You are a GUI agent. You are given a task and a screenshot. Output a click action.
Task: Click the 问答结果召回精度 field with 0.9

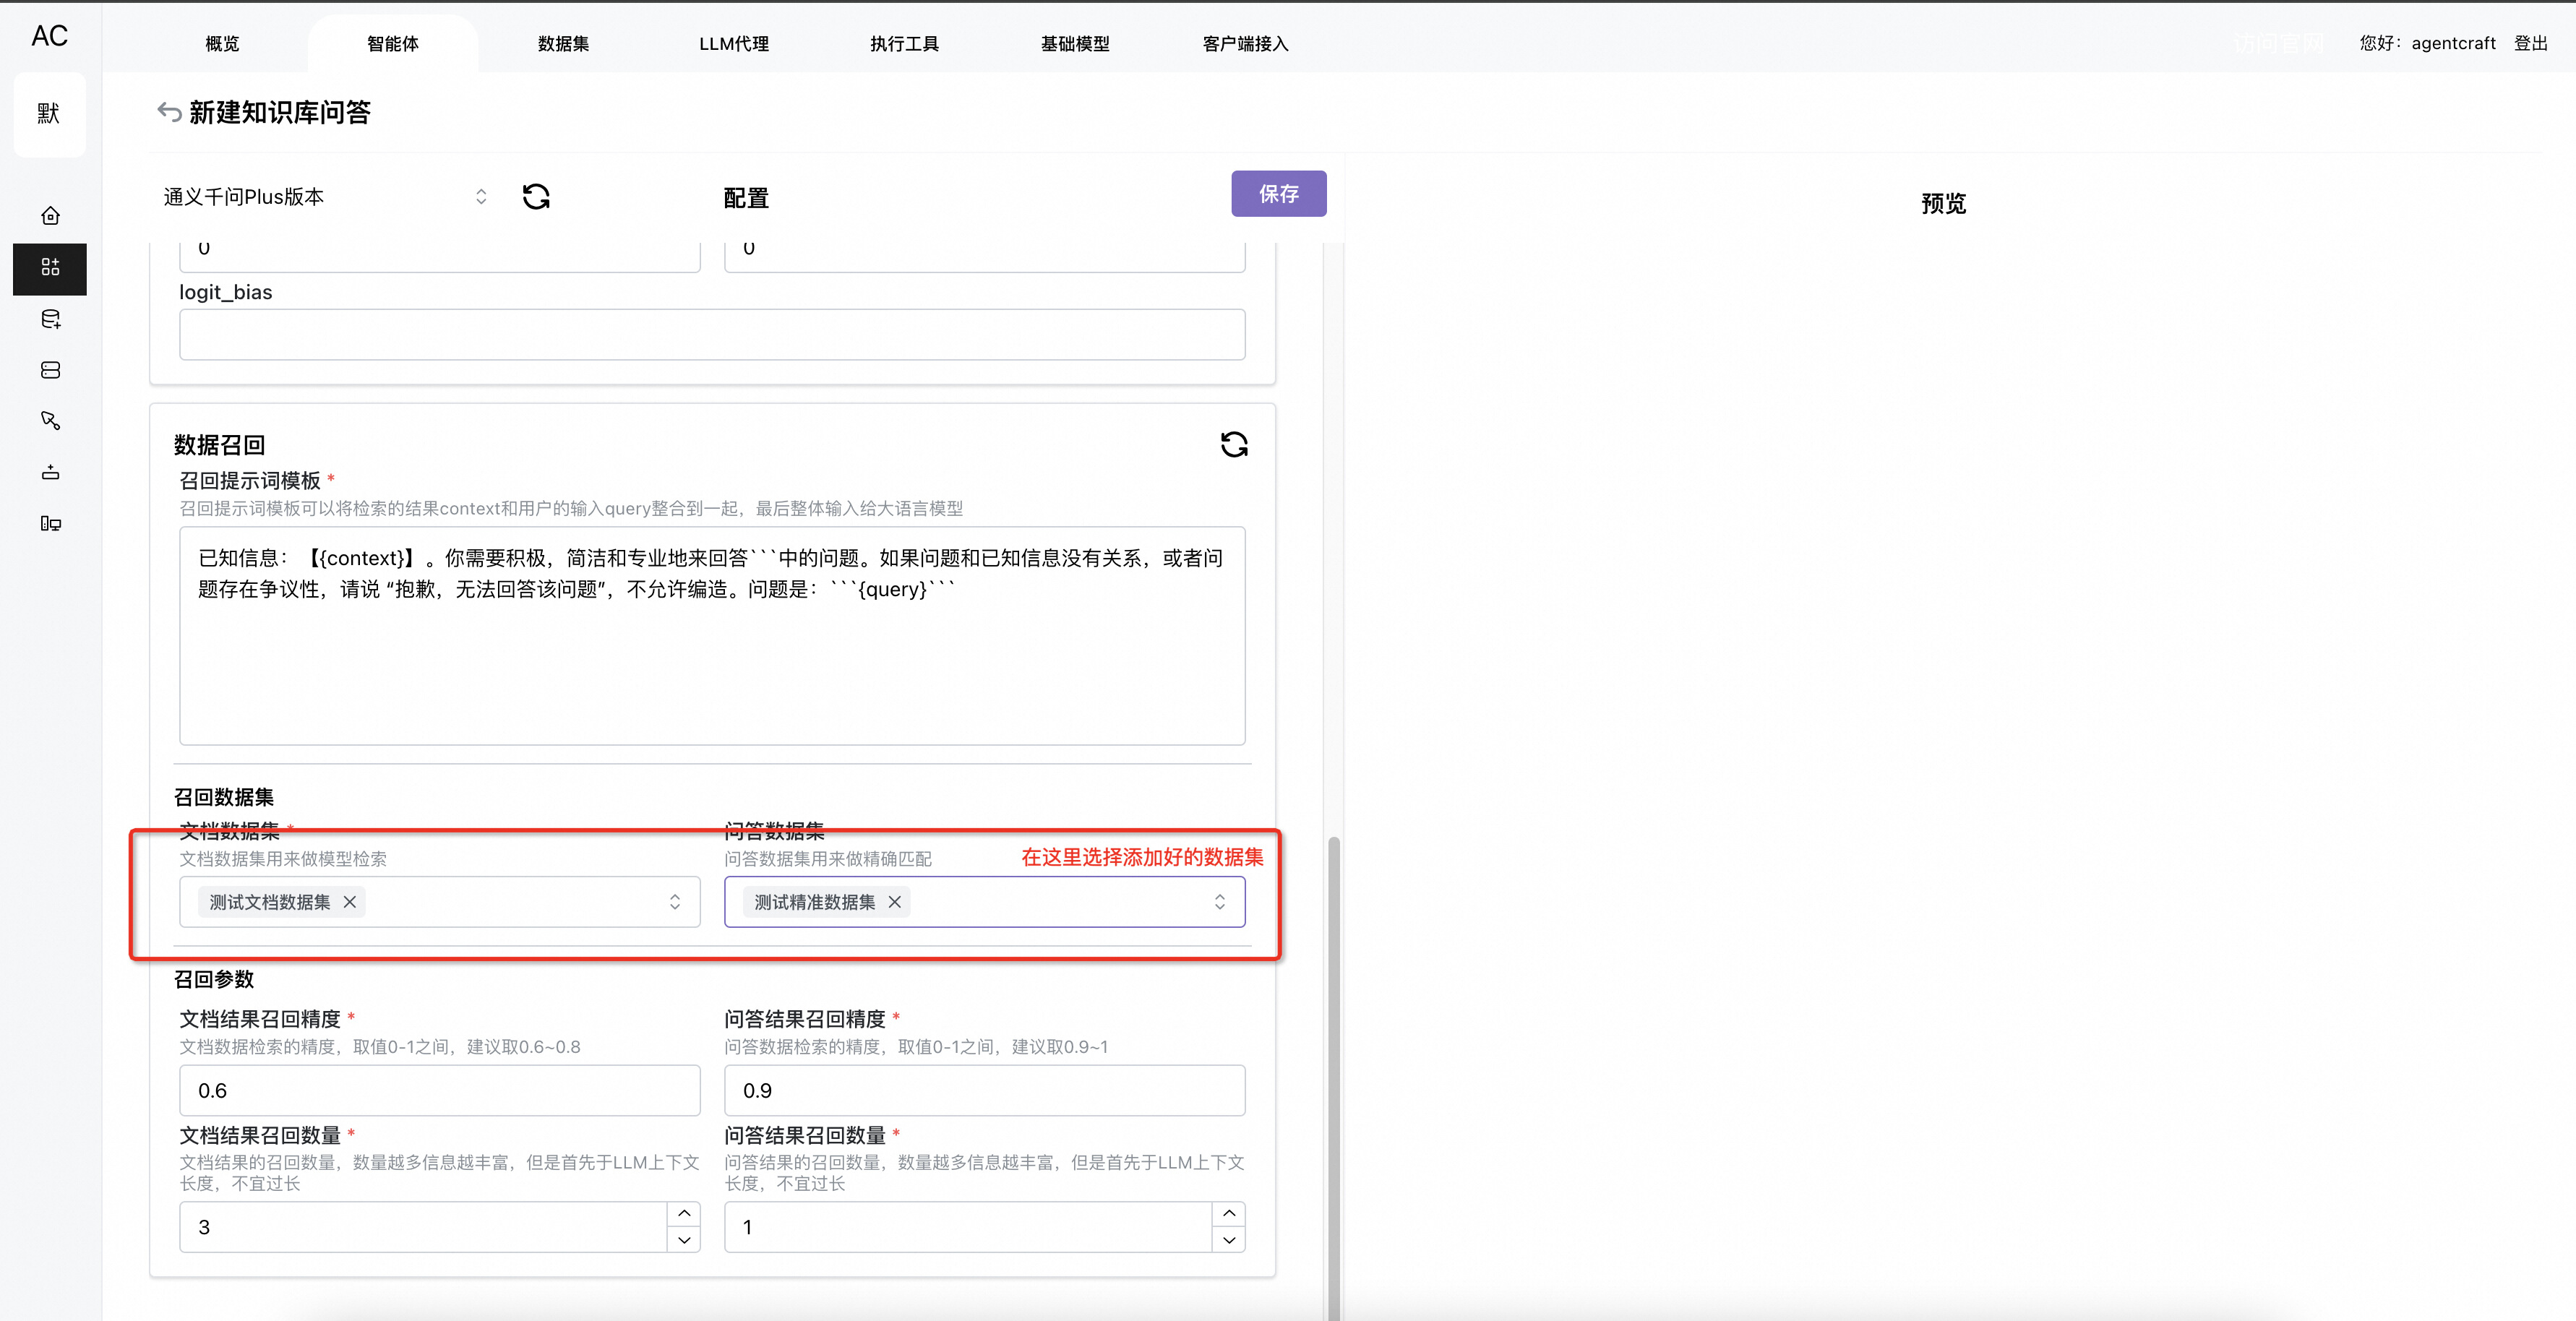click(984, 1090)
